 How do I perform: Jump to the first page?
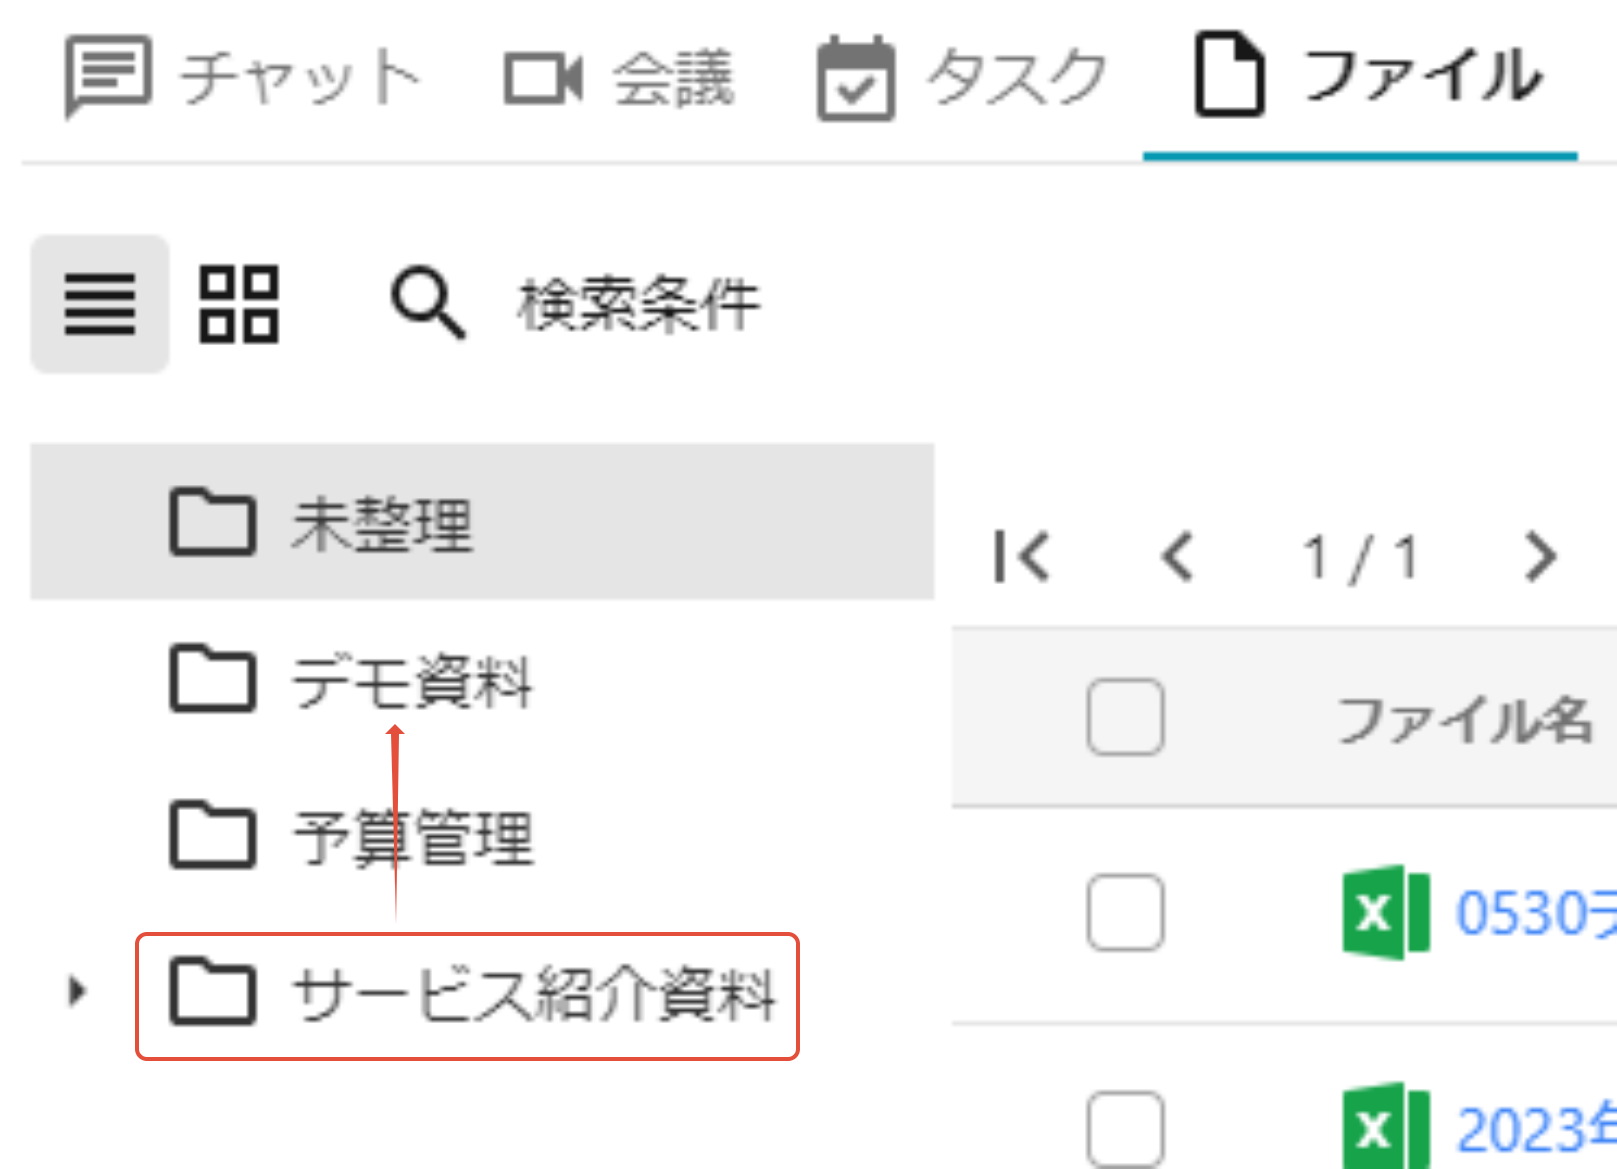tap(1022, 557)
